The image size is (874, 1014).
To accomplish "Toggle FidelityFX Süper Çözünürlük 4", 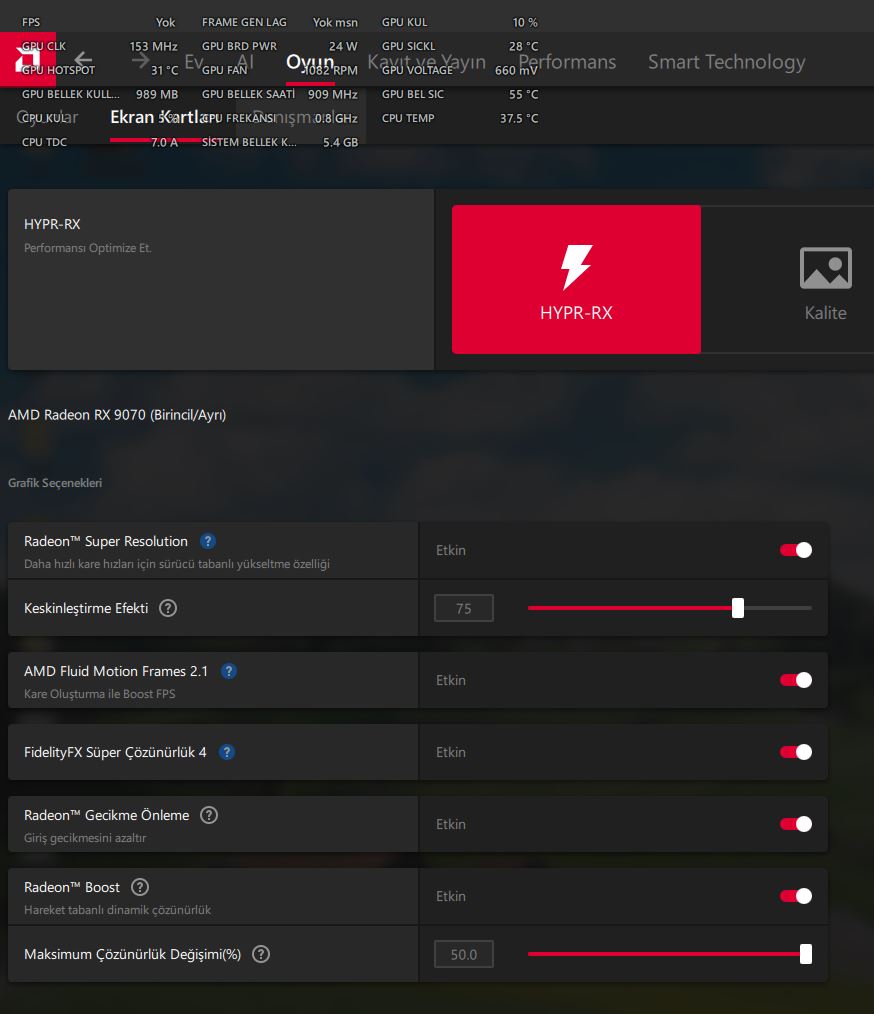I will [x=796, y=752].
